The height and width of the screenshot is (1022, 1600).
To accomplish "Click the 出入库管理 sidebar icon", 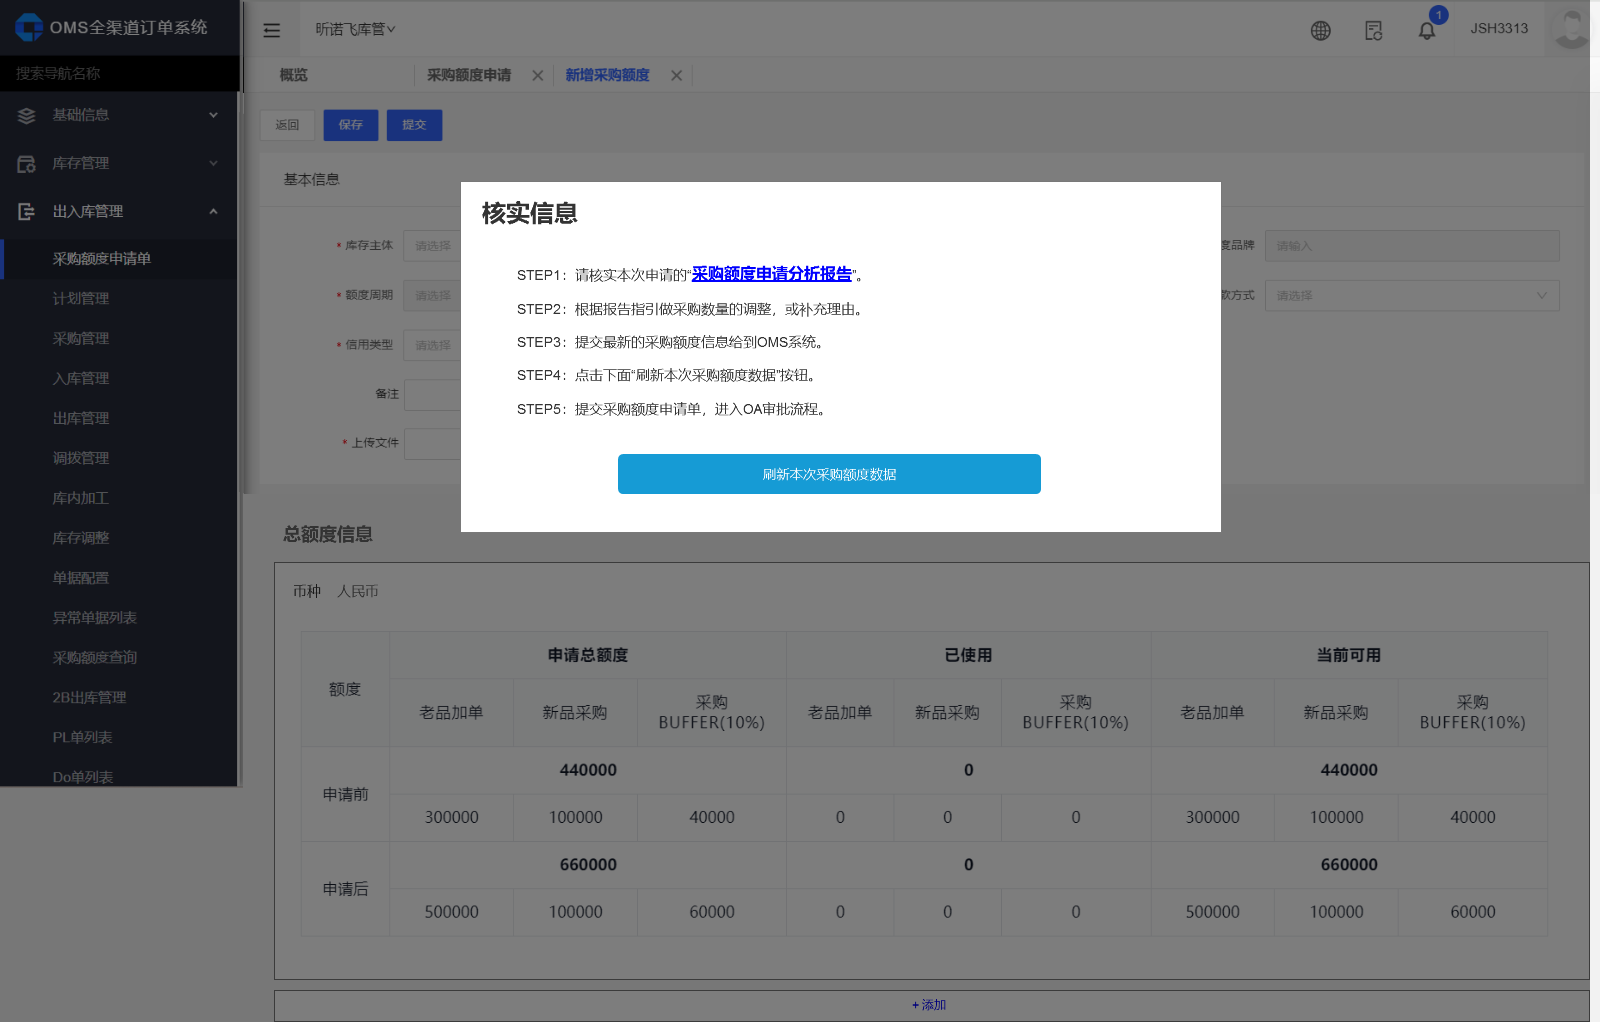I will (26, 211).
